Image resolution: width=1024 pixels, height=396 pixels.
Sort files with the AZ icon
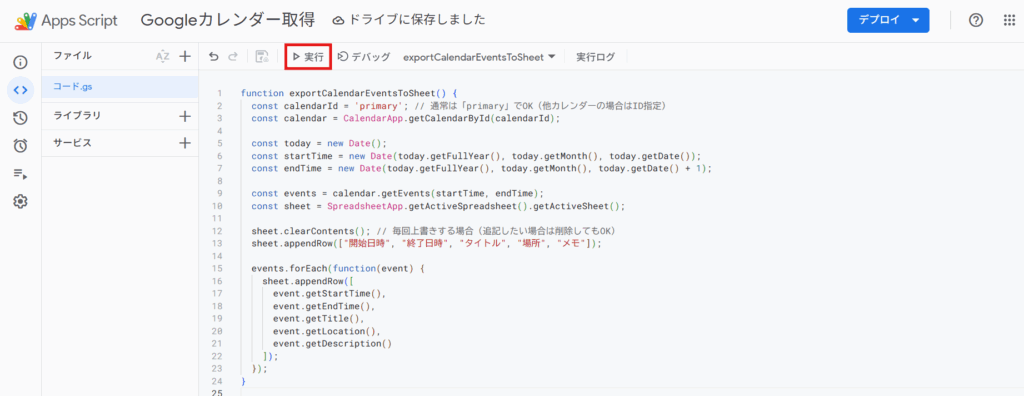[163, 56]
